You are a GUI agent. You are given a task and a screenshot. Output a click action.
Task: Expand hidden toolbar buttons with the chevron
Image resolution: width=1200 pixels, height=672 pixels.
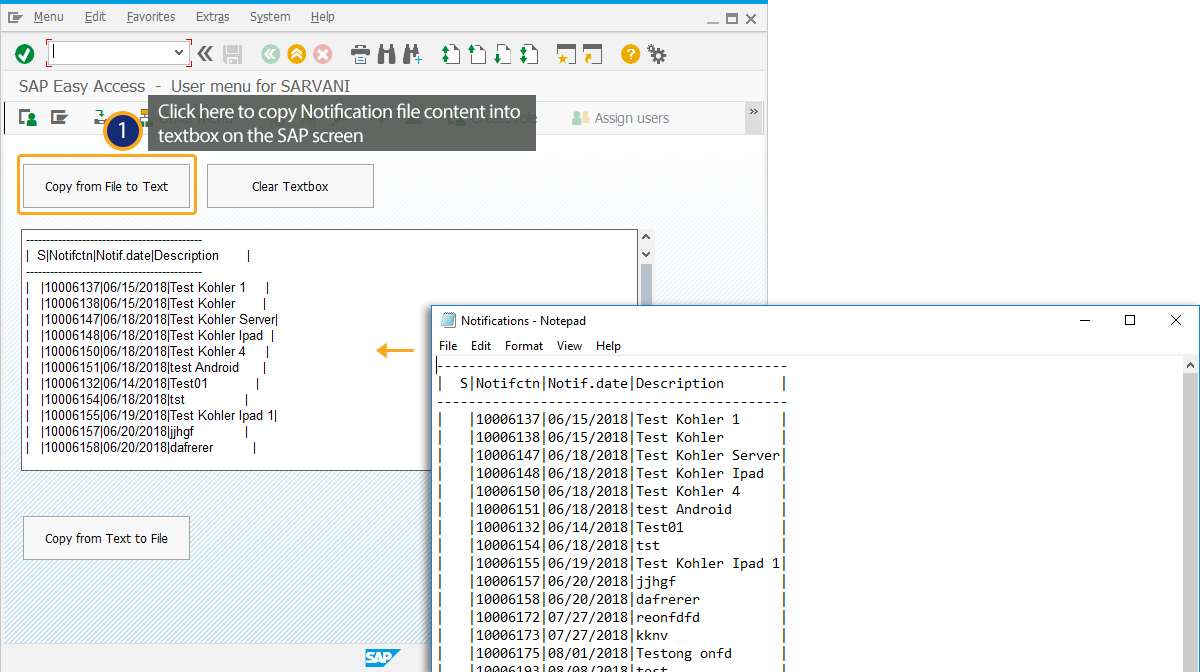click(x=754, y=111)
